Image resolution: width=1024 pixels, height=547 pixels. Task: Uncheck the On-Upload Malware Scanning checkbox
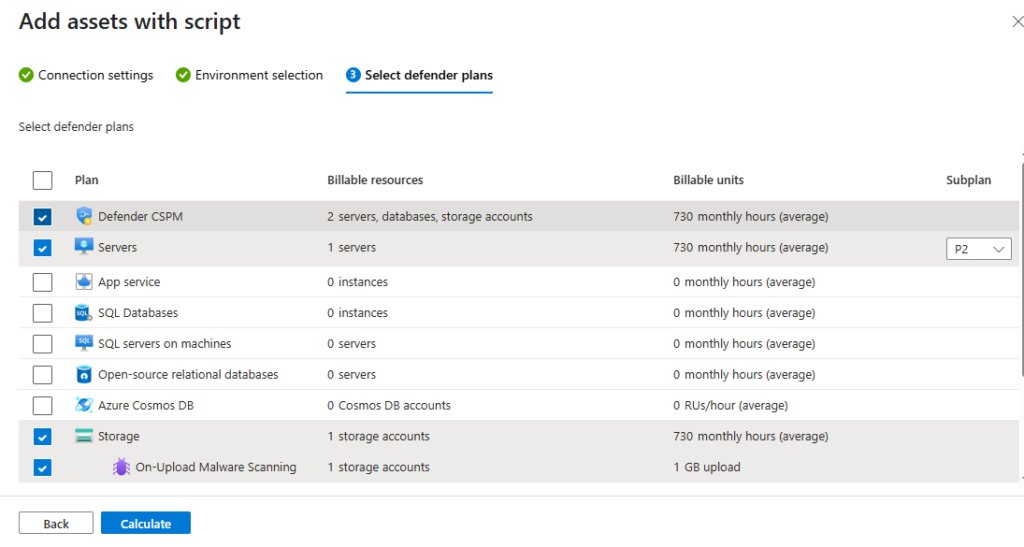42,467
